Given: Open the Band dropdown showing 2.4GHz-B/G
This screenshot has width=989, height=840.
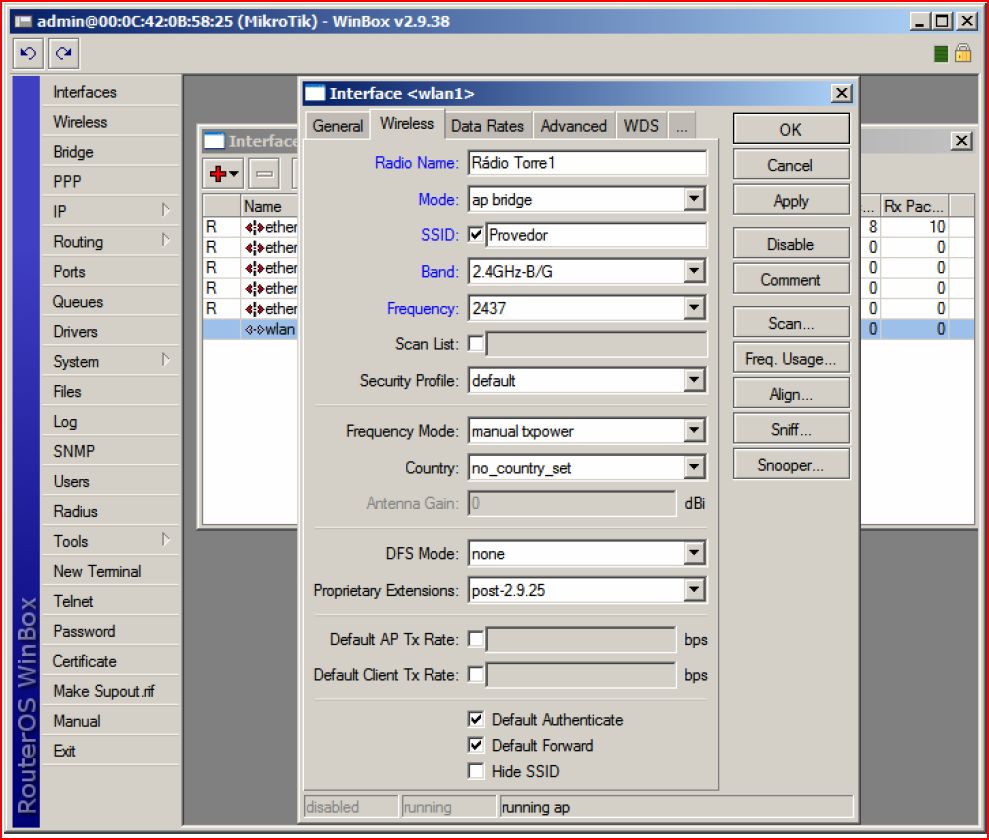Looking at the screenshot, I should pyautogui.click(x=696, y=271).
